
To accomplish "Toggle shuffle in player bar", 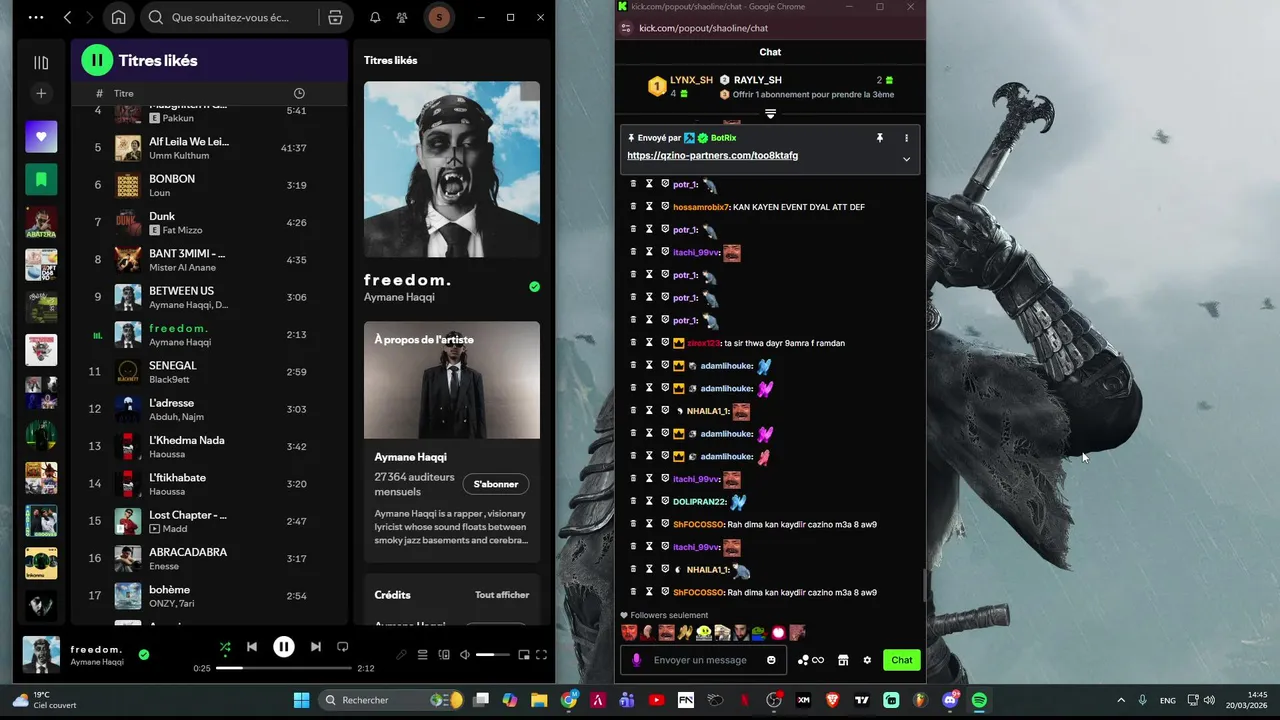I will [x=224, y=647].
